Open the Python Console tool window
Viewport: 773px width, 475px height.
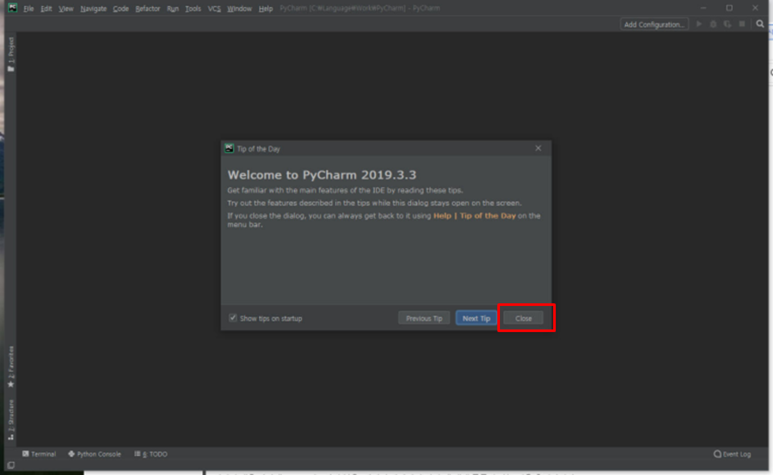(94, 454)
